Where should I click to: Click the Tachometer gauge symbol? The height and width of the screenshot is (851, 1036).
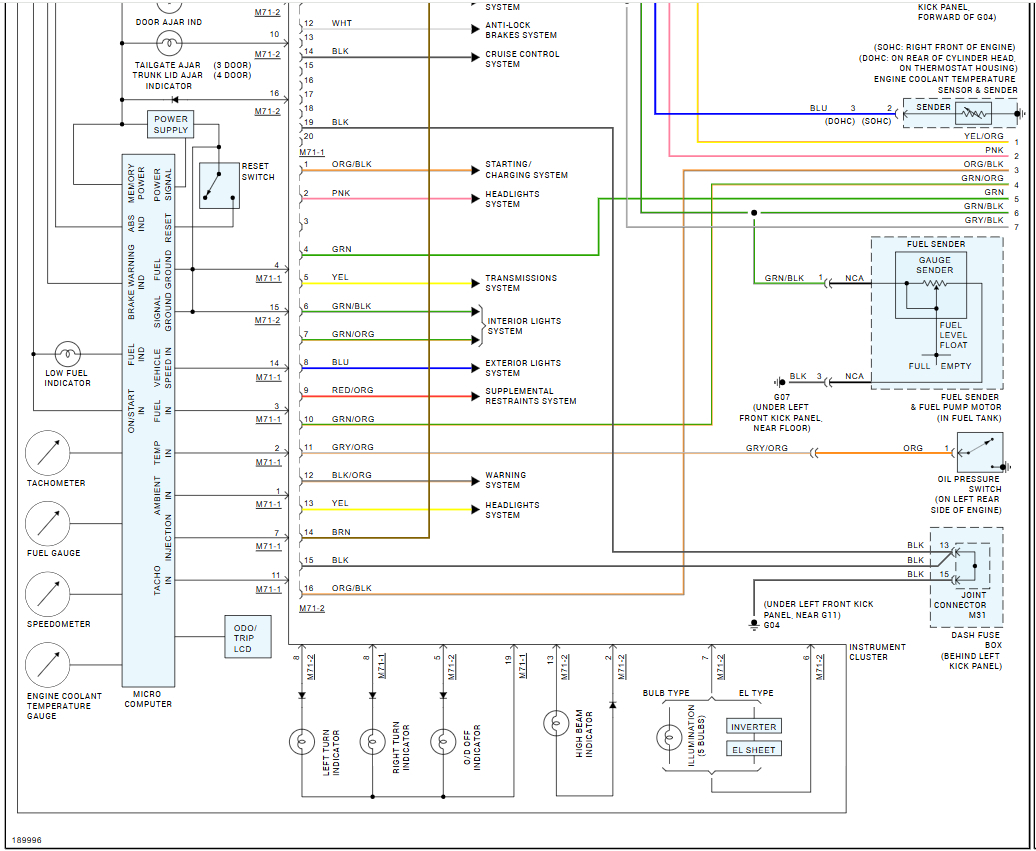(x=48, y=453)
